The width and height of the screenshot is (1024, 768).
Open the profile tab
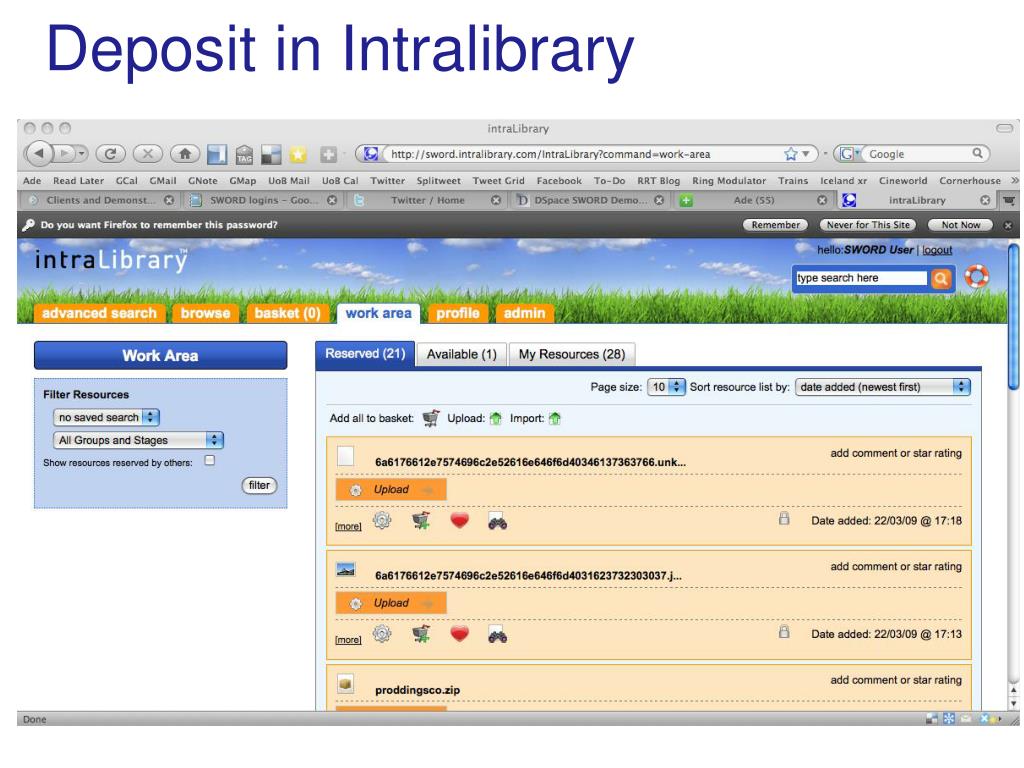[x=457, y=313]
